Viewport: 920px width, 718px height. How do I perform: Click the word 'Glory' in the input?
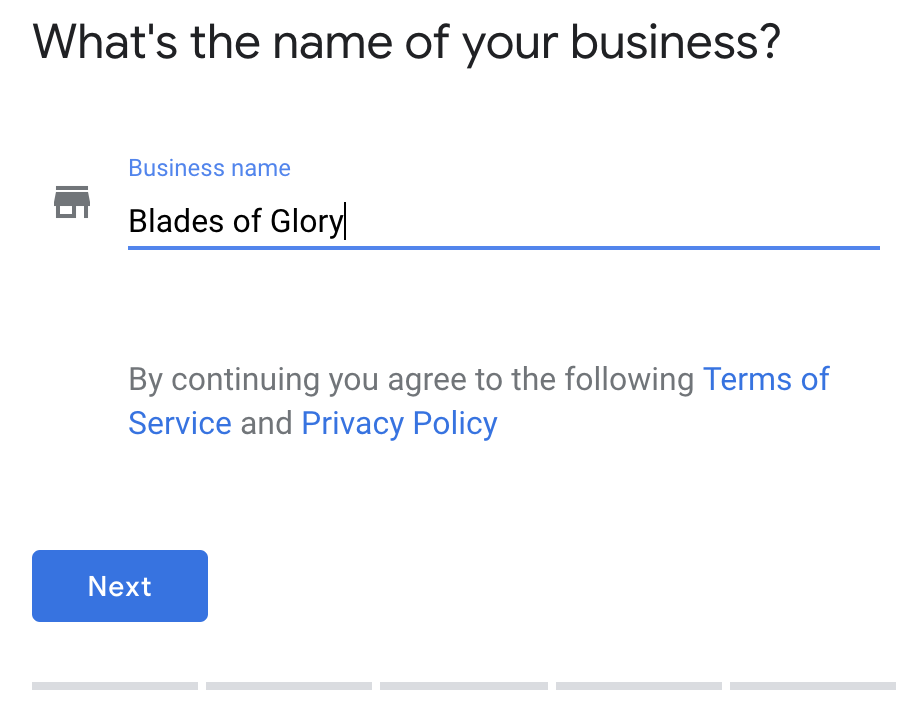click(307, 223)
